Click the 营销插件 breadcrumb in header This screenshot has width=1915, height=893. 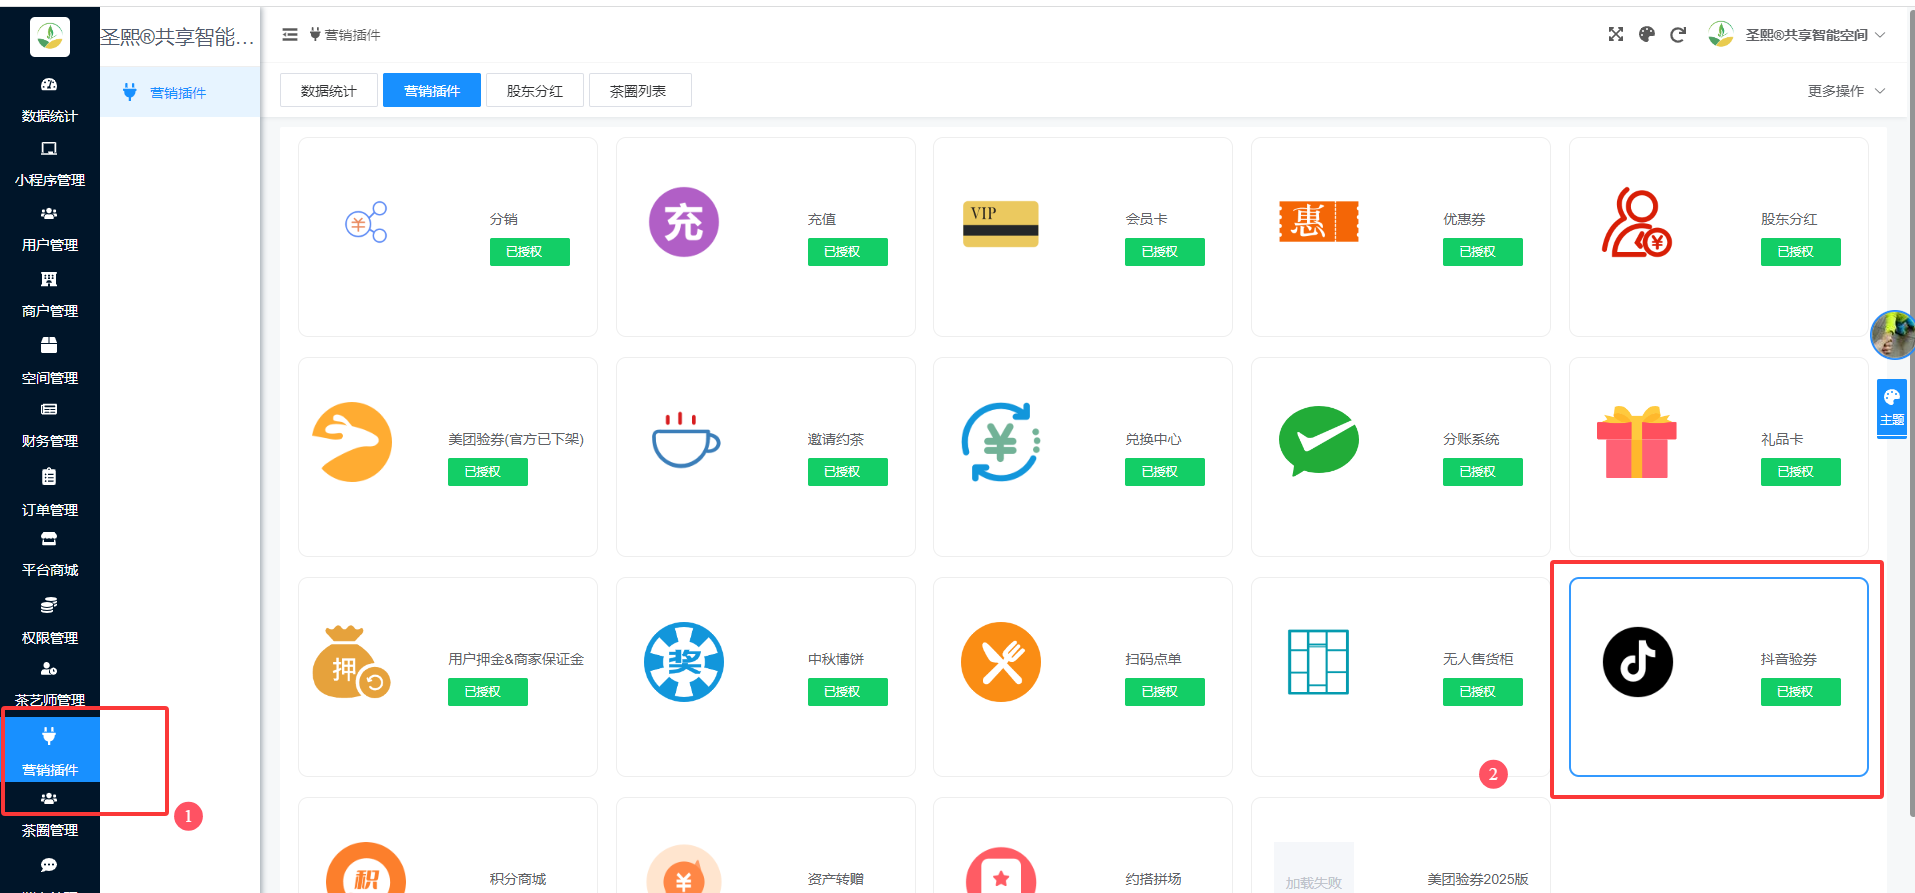[345, 35]
